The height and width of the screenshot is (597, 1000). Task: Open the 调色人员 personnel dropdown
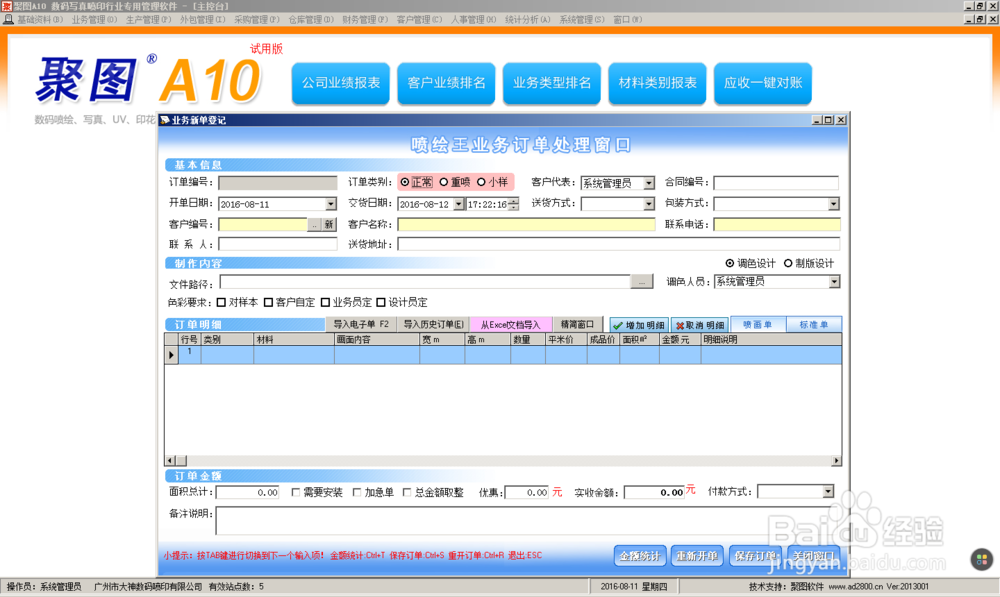pyautogui.click(x=835, y=281)
